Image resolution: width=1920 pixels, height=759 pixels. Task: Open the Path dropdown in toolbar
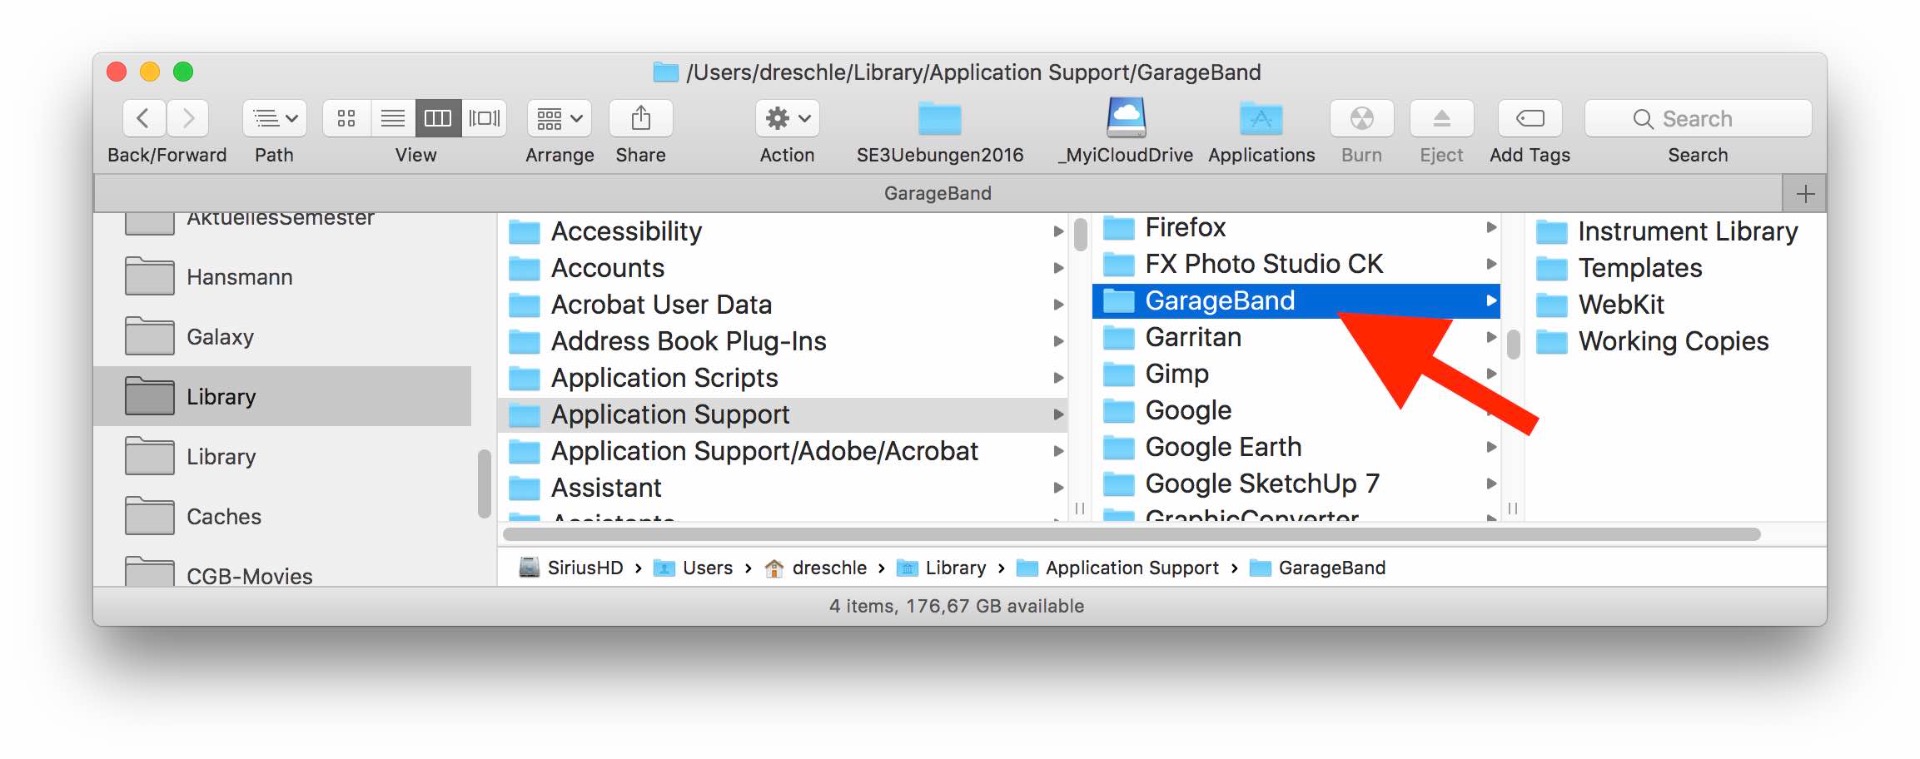click(274, 118)
